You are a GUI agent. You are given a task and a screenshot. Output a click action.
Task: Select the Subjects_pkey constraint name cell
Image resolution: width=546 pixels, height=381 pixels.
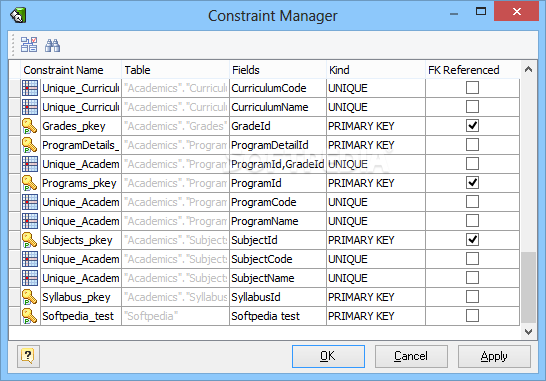click(81, 240)
